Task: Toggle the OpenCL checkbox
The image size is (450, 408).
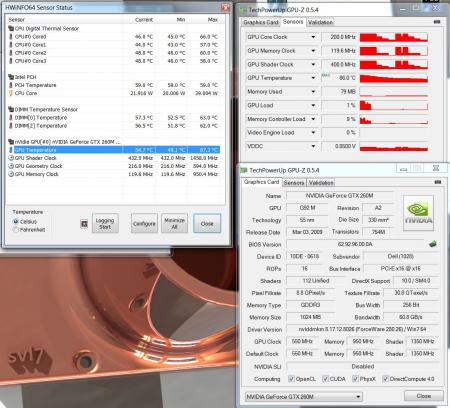Action: tap(291, 379)
